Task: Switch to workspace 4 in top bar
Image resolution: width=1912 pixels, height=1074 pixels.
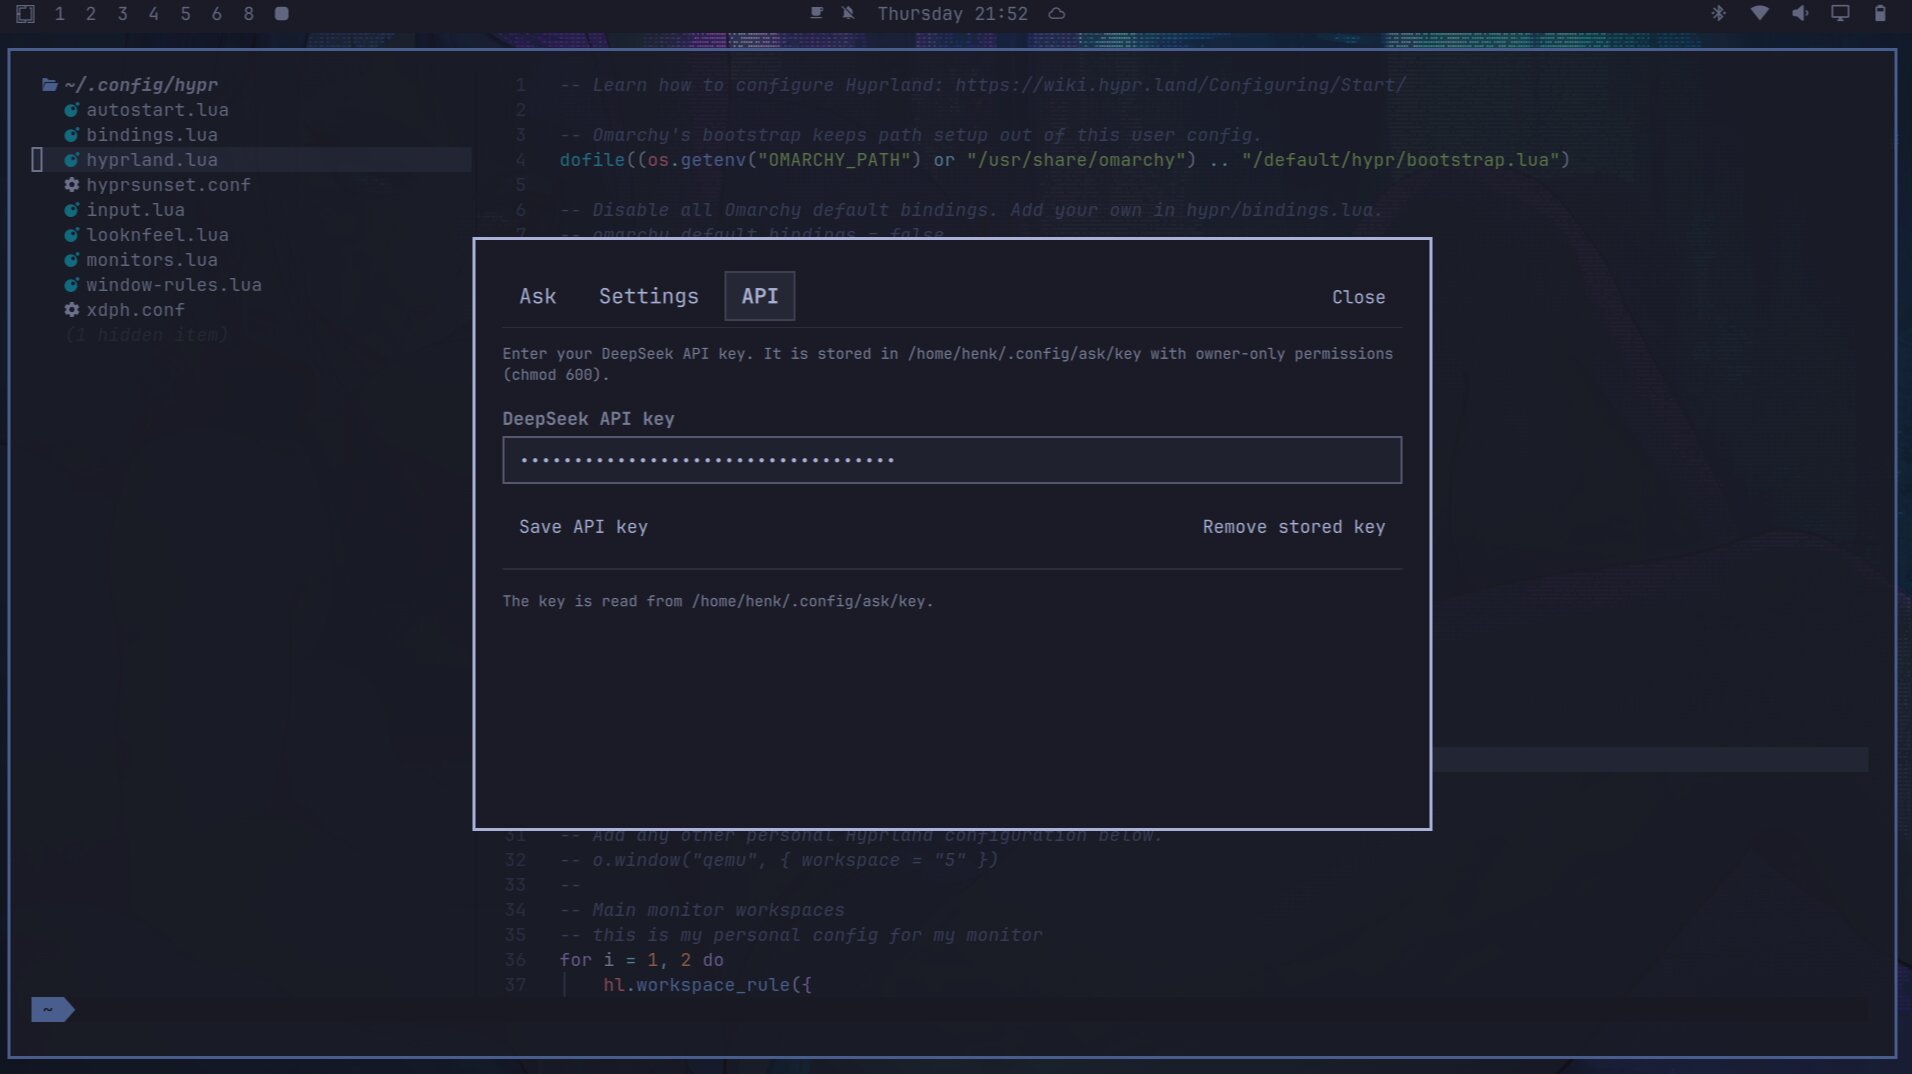Action: [154, 14]
